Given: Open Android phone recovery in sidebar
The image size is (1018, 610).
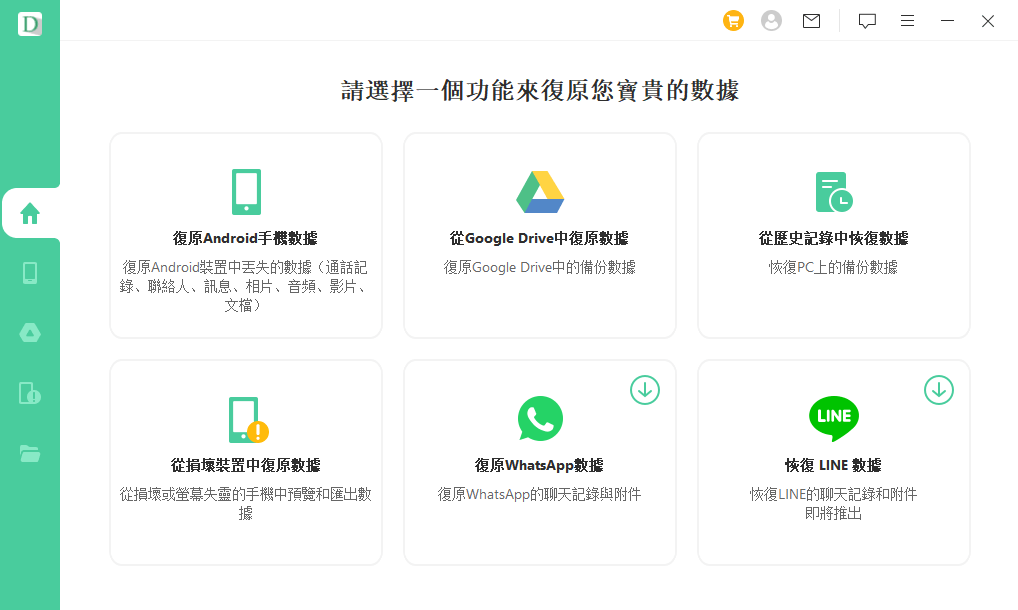Looking at the screenshot, I should coord(30,273).
